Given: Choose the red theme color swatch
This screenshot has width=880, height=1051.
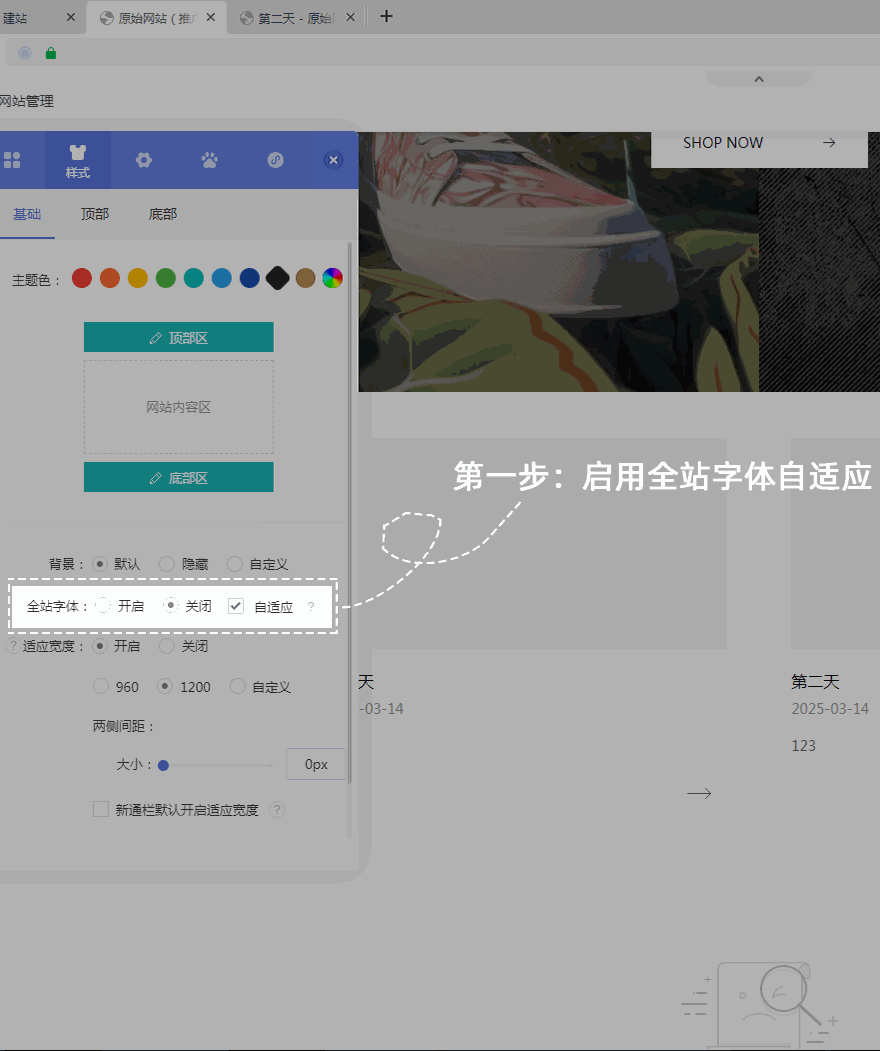Looking at the screenshot, I should pos(82,278).
